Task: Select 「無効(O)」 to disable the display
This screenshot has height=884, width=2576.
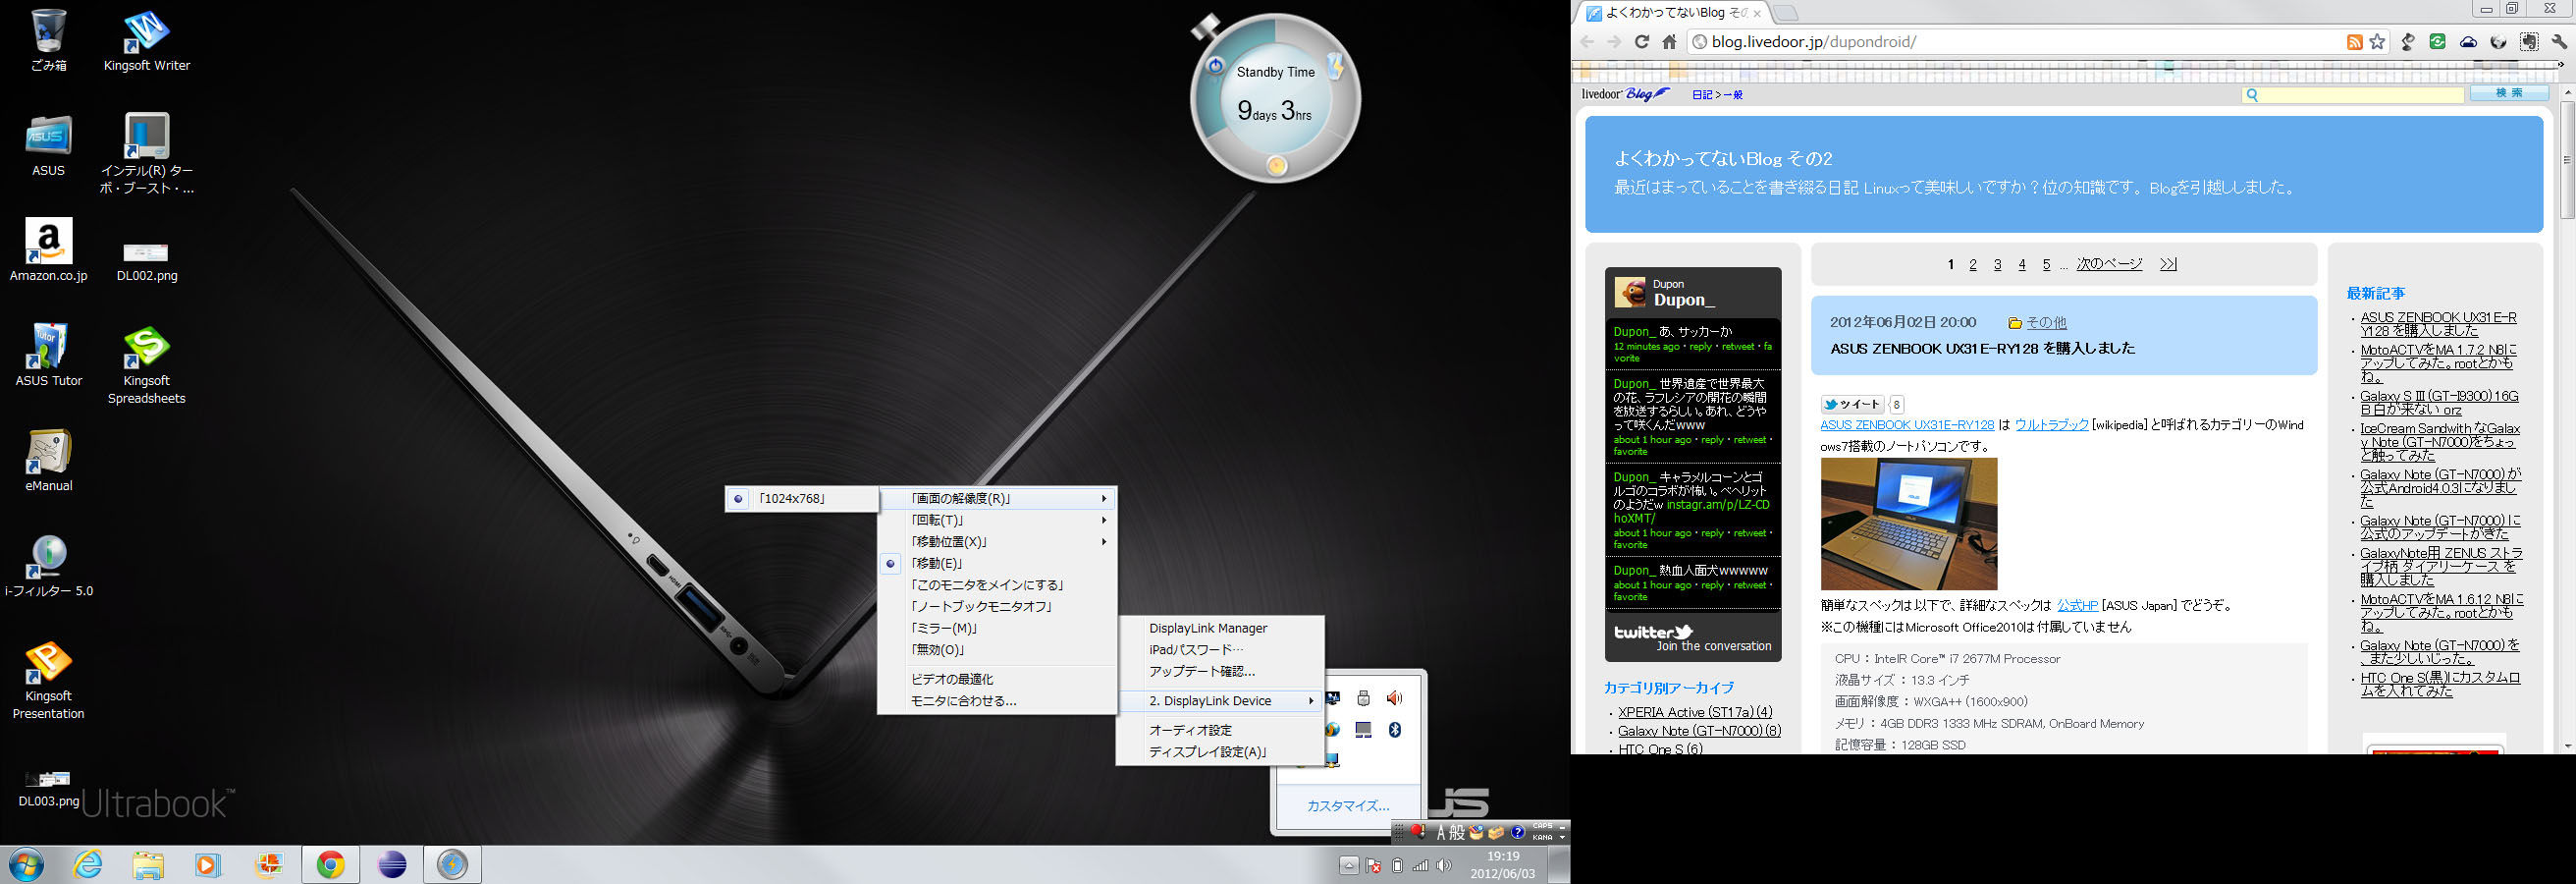Action: click(997, 650)
